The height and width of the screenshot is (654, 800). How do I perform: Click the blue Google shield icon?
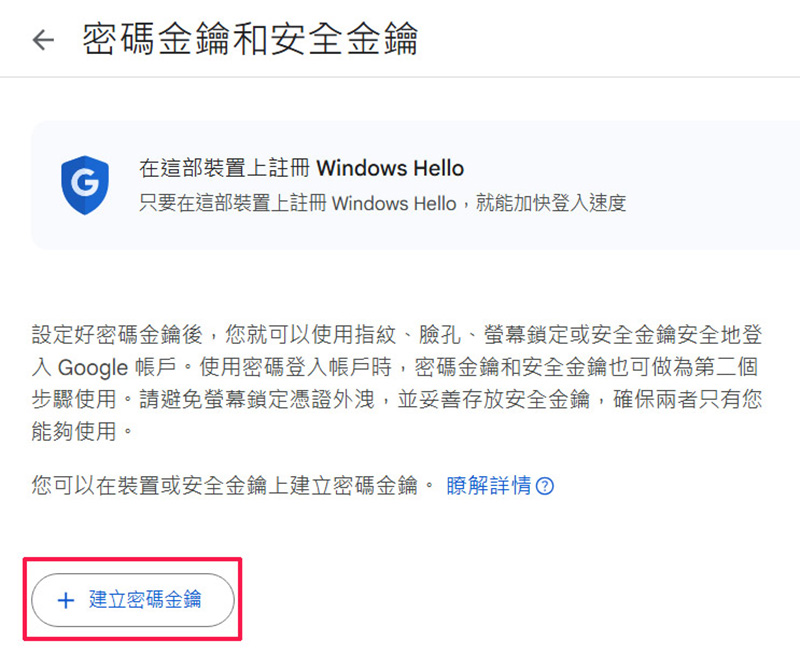pos(85,185)
